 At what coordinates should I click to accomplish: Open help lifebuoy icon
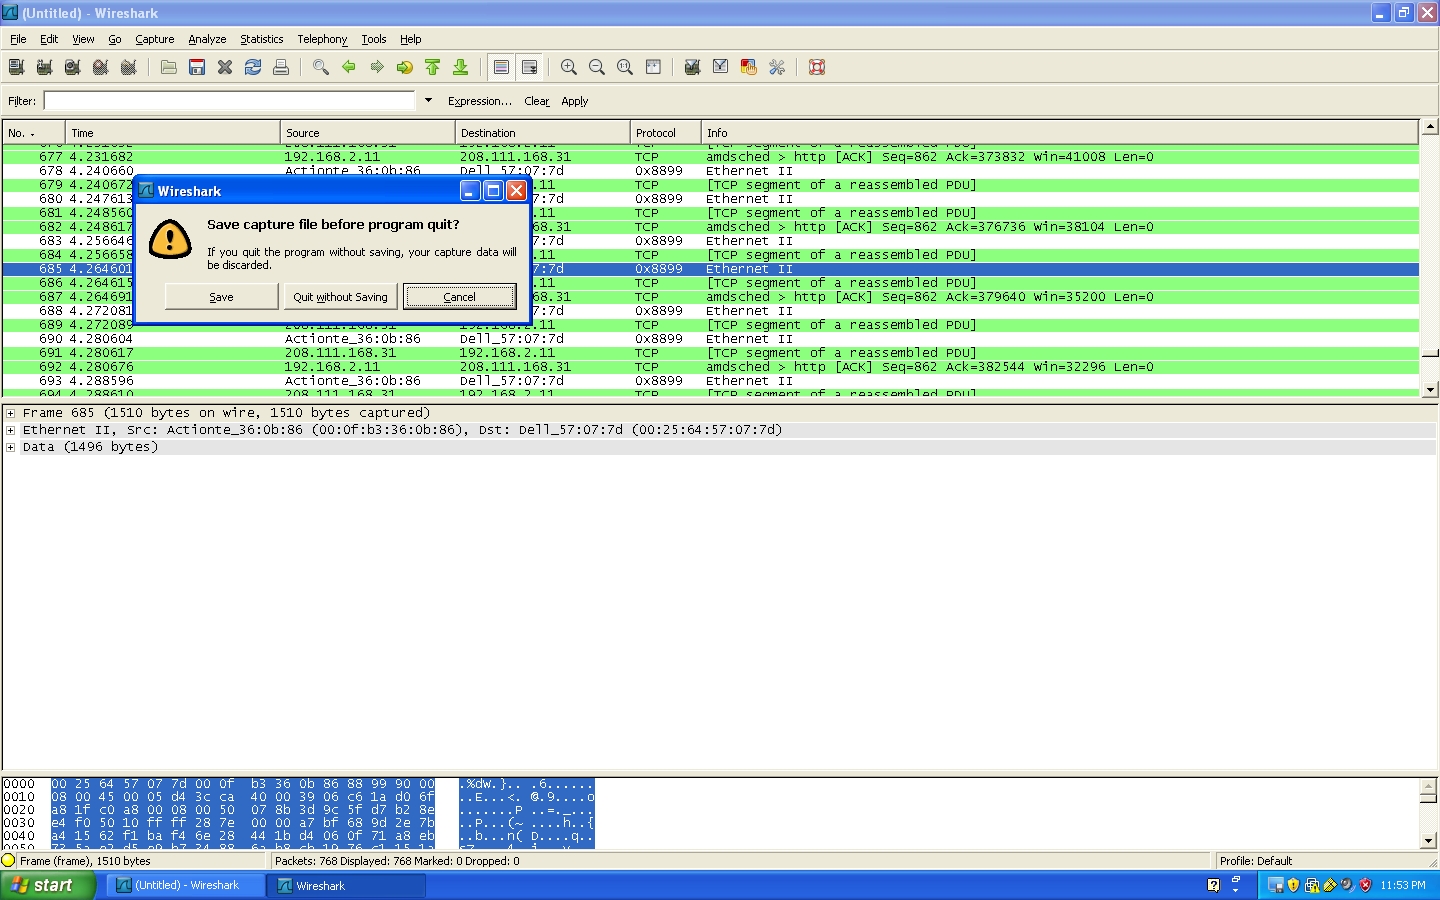pos(817,67)
